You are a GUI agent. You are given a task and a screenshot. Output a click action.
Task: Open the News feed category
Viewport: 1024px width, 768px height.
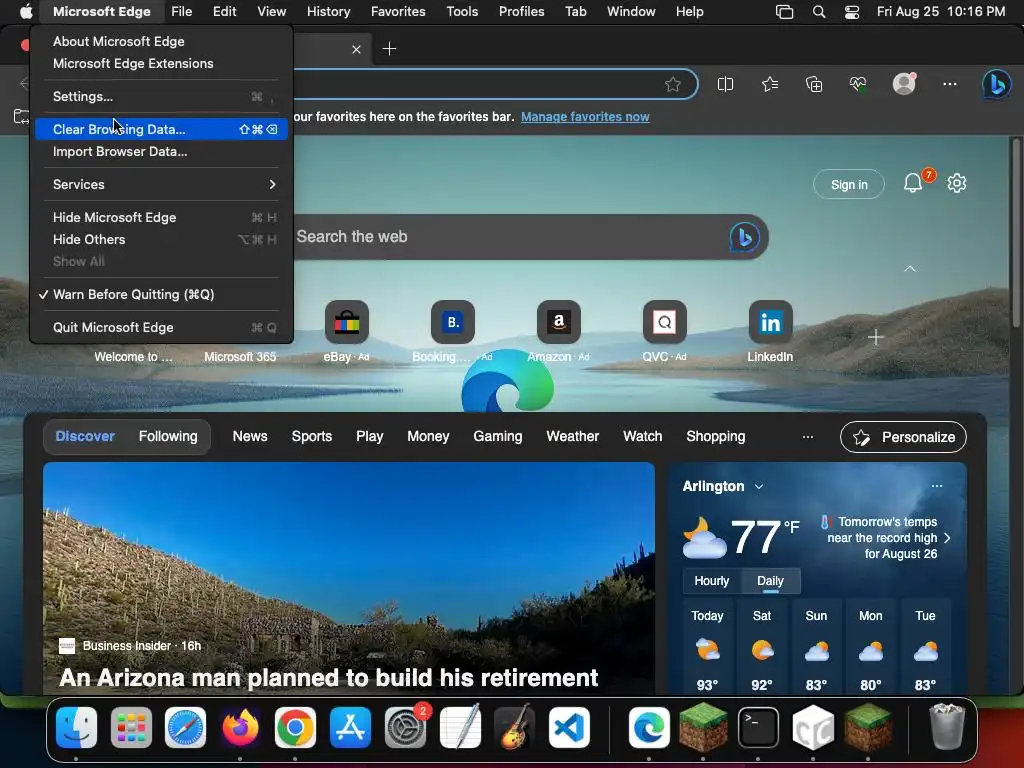point(250,436)
